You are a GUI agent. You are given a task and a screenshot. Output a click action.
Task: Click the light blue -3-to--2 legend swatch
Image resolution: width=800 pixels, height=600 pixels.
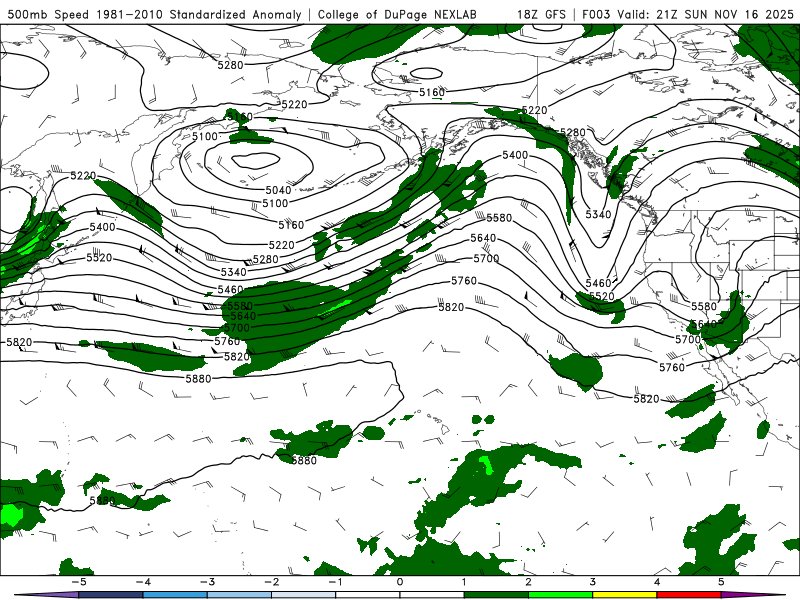[x=239, y=595]
